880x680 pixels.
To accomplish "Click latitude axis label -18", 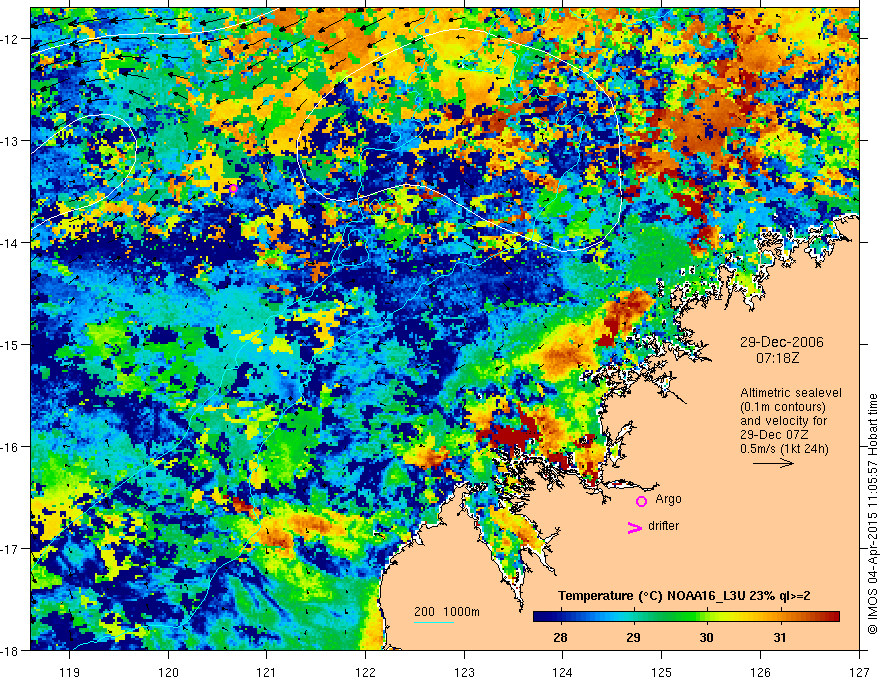I will click(10, 651).
